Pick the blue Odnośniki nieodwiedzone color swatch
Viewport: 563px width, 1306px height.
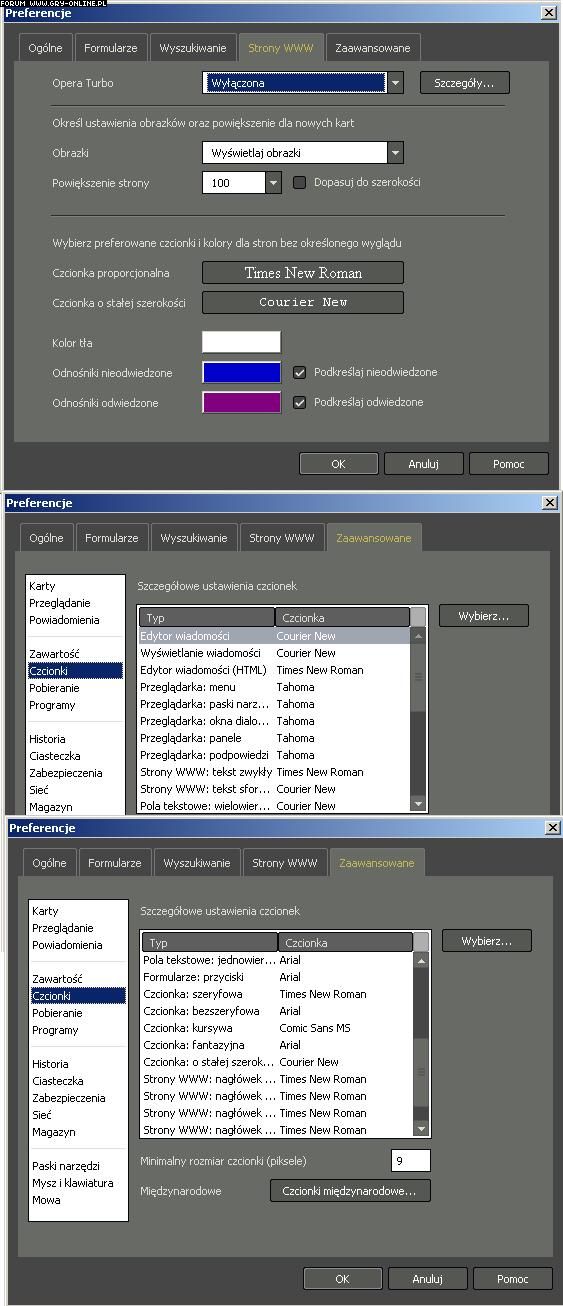coord(242,373)
